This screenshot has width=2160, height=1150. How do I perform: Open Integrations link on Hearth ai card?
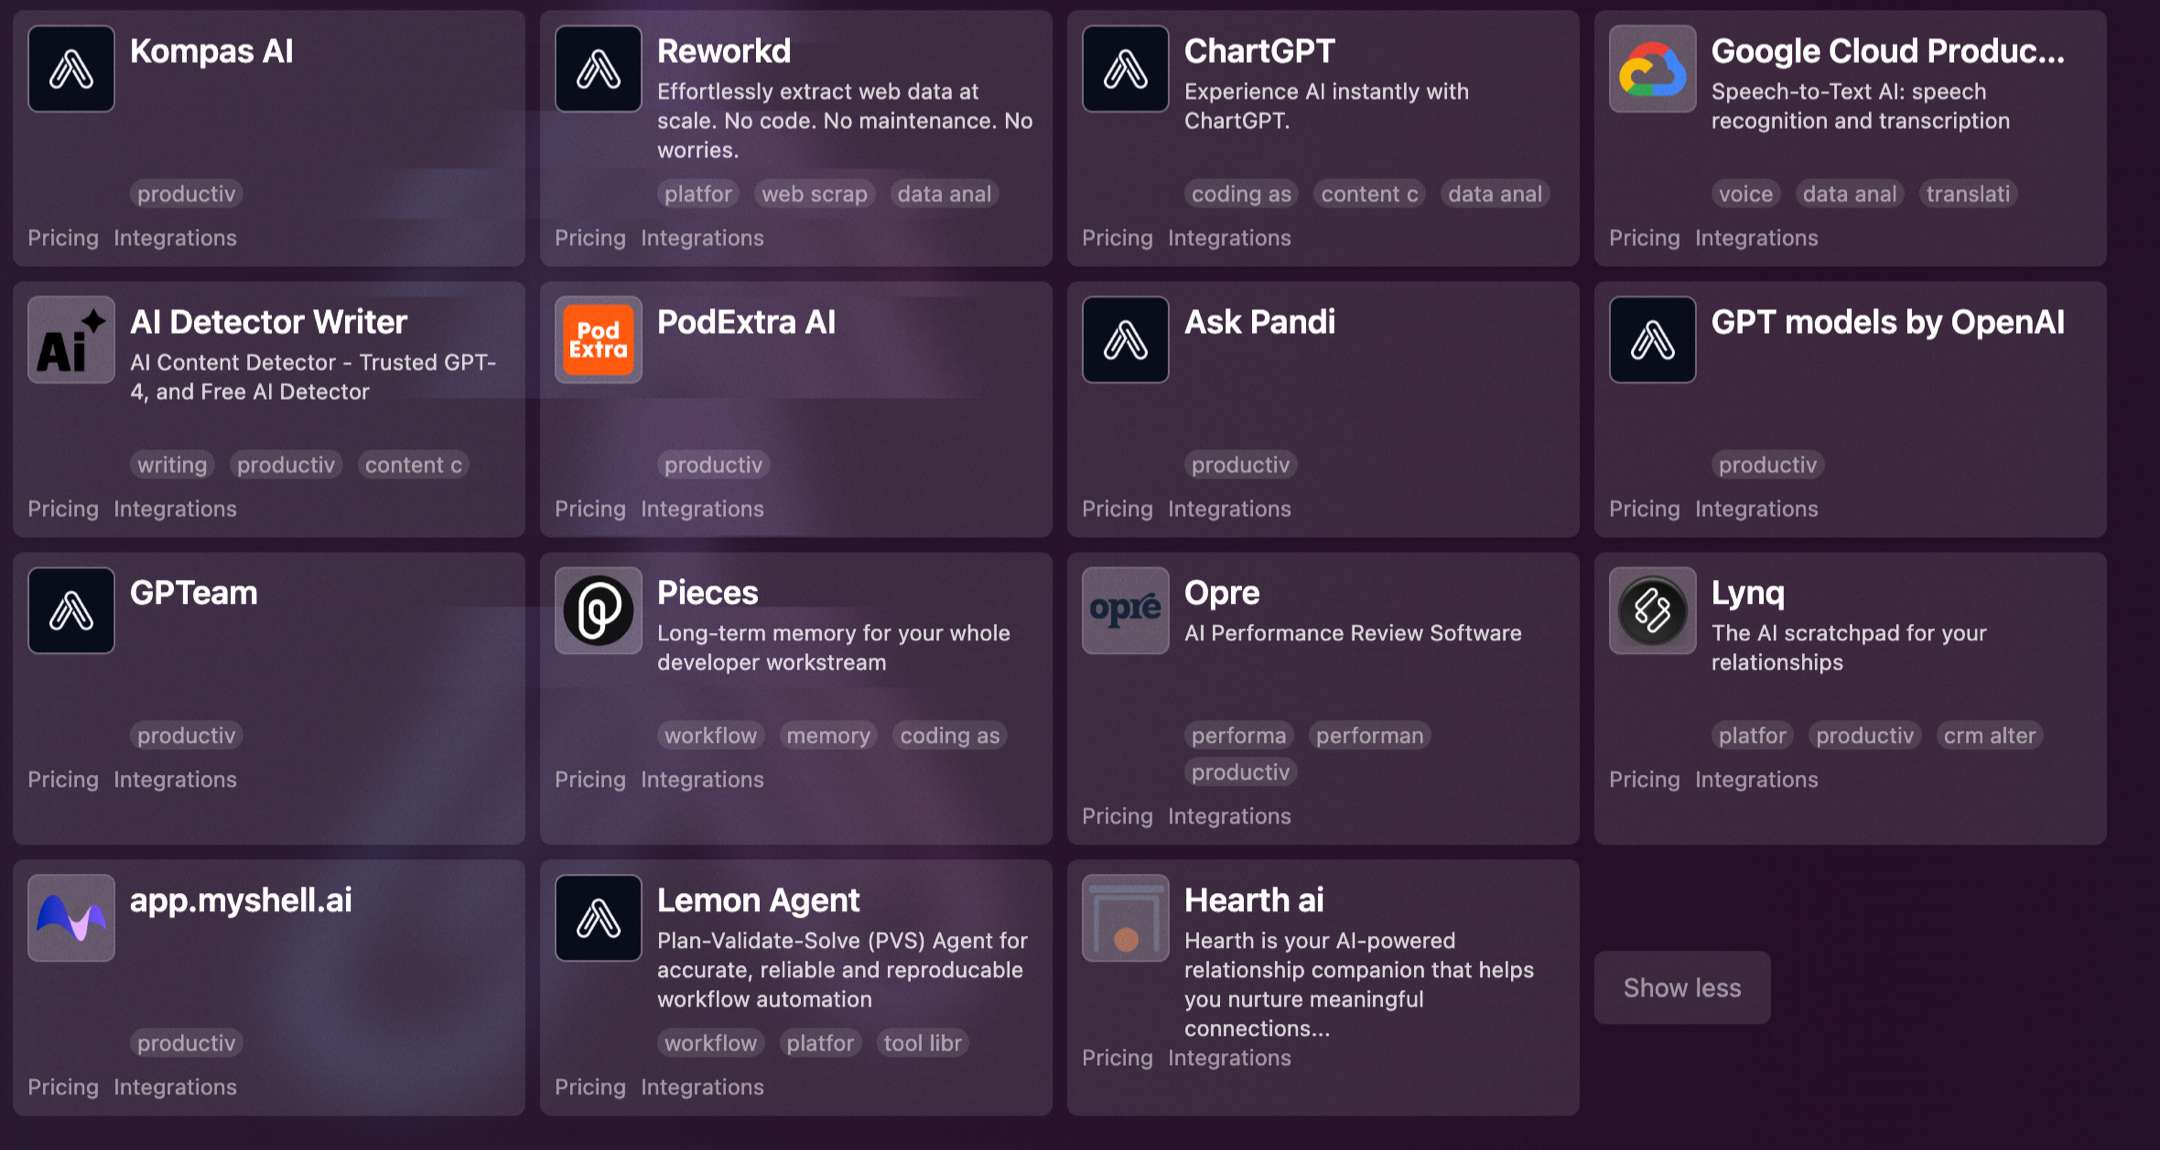1229,1058
